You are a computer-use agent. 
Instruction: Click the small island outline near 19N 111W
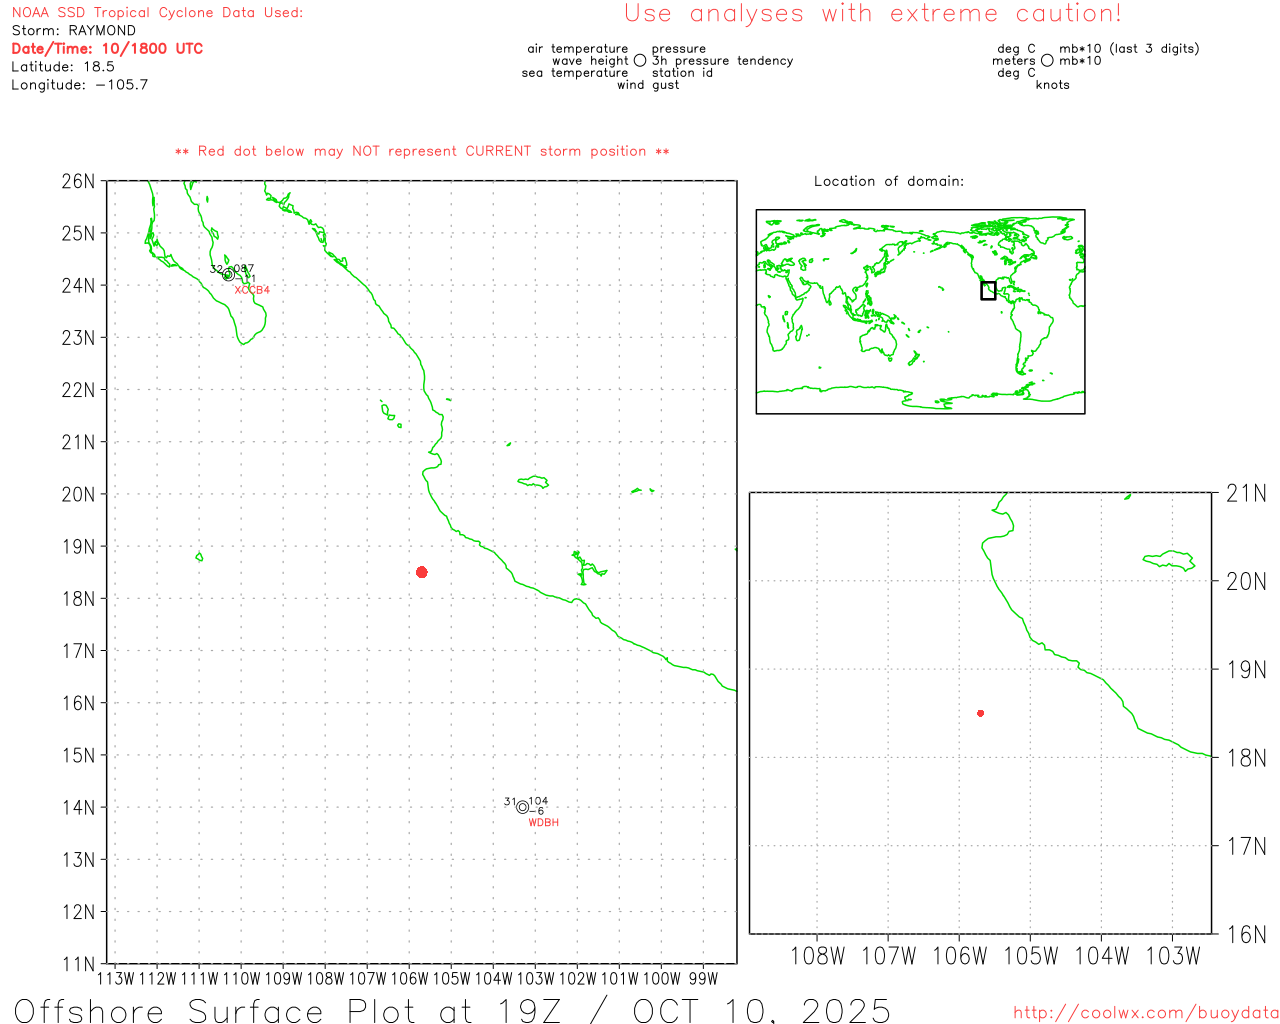(x=199, y=556)
